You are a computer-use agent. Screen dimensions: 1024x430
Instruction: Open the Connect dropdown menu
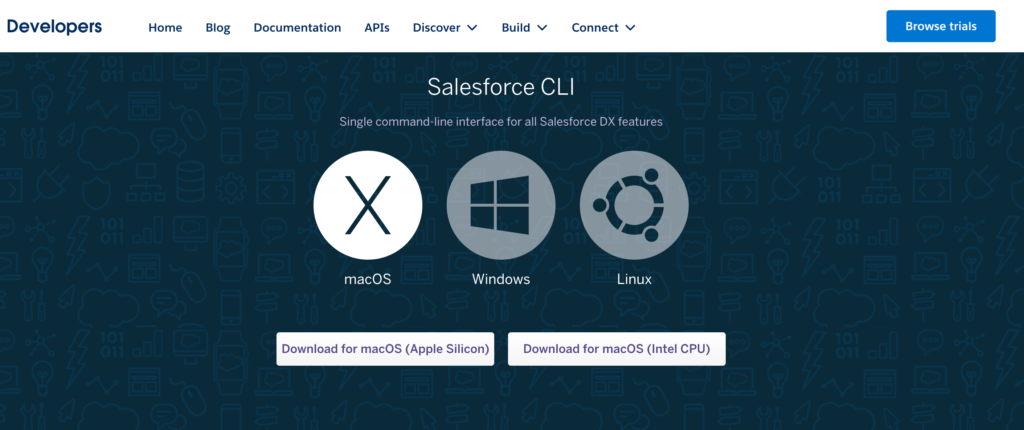tap(603, 27)
